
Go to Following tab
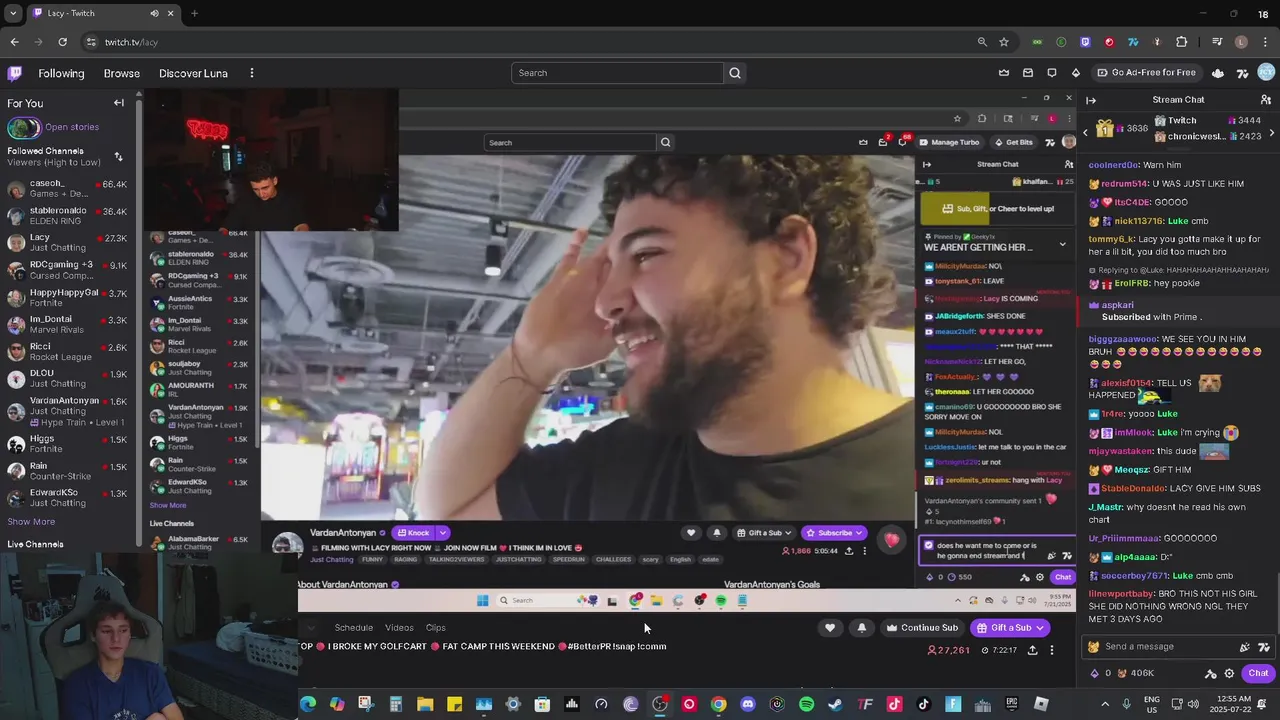coord(61,73)
